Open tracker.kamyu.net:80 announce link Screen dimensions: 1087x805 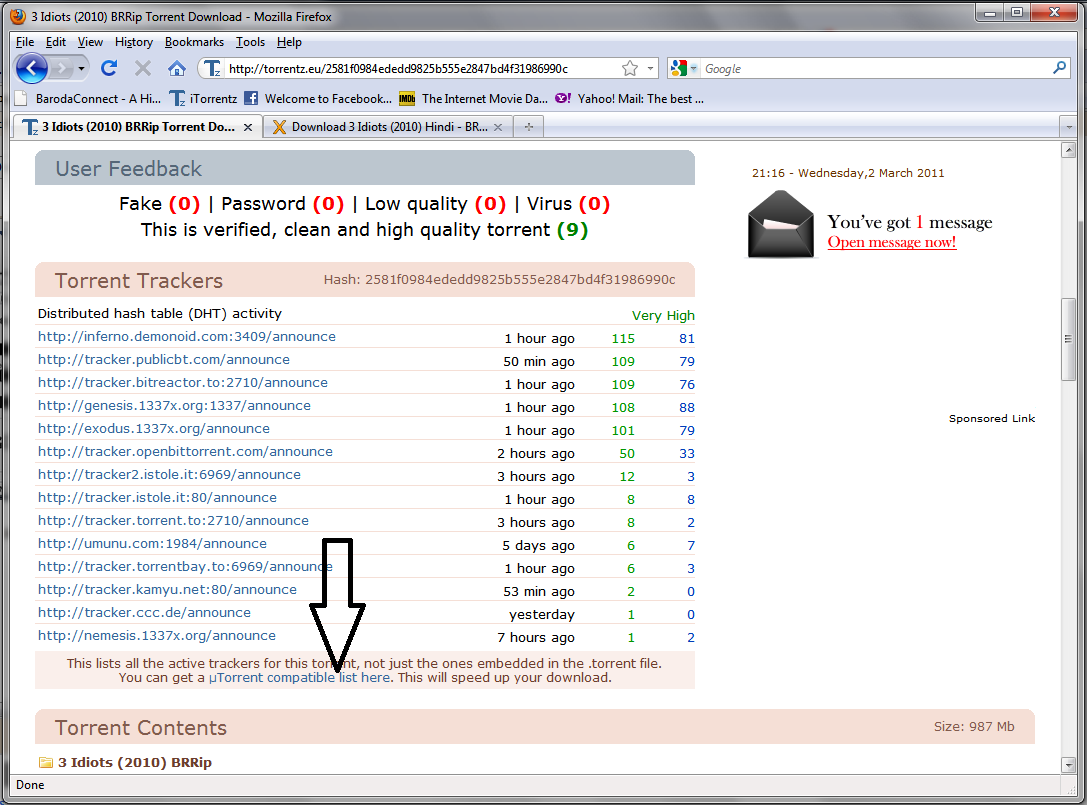point(167,589)
